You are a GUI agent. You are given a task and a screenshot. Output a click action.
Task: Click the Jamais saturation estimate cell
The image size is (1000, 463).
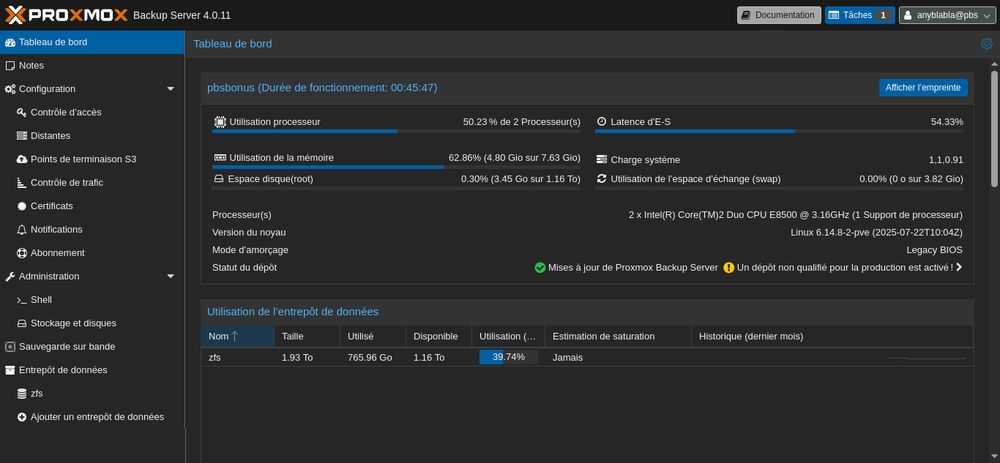(618, 358)
